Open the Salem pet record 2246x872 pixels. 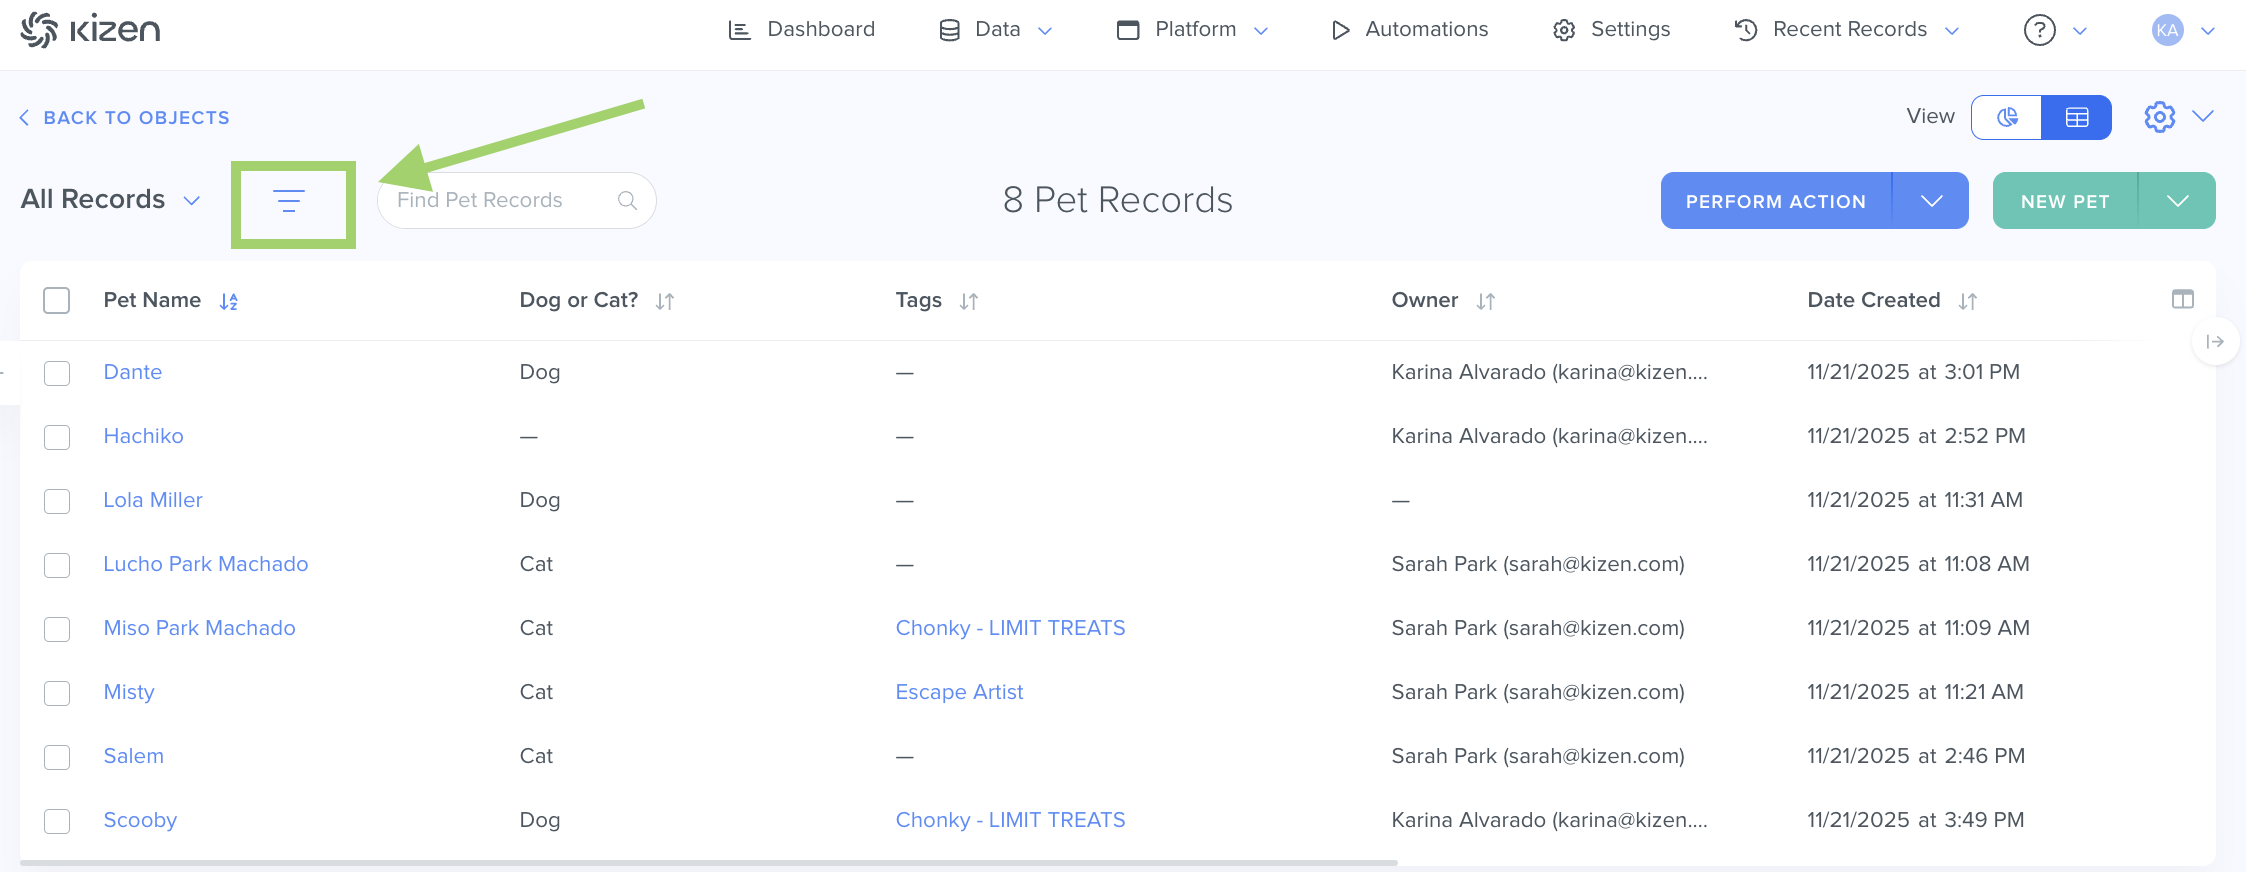point(134,756)
